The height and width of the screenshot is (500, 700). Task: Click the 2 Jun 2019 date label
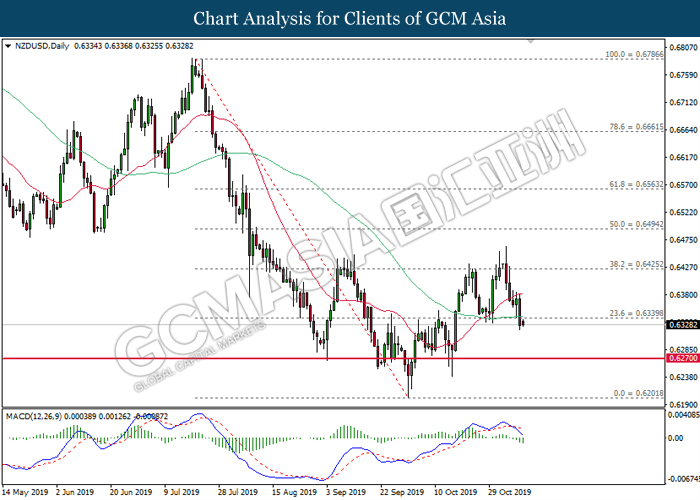(75, 492)
